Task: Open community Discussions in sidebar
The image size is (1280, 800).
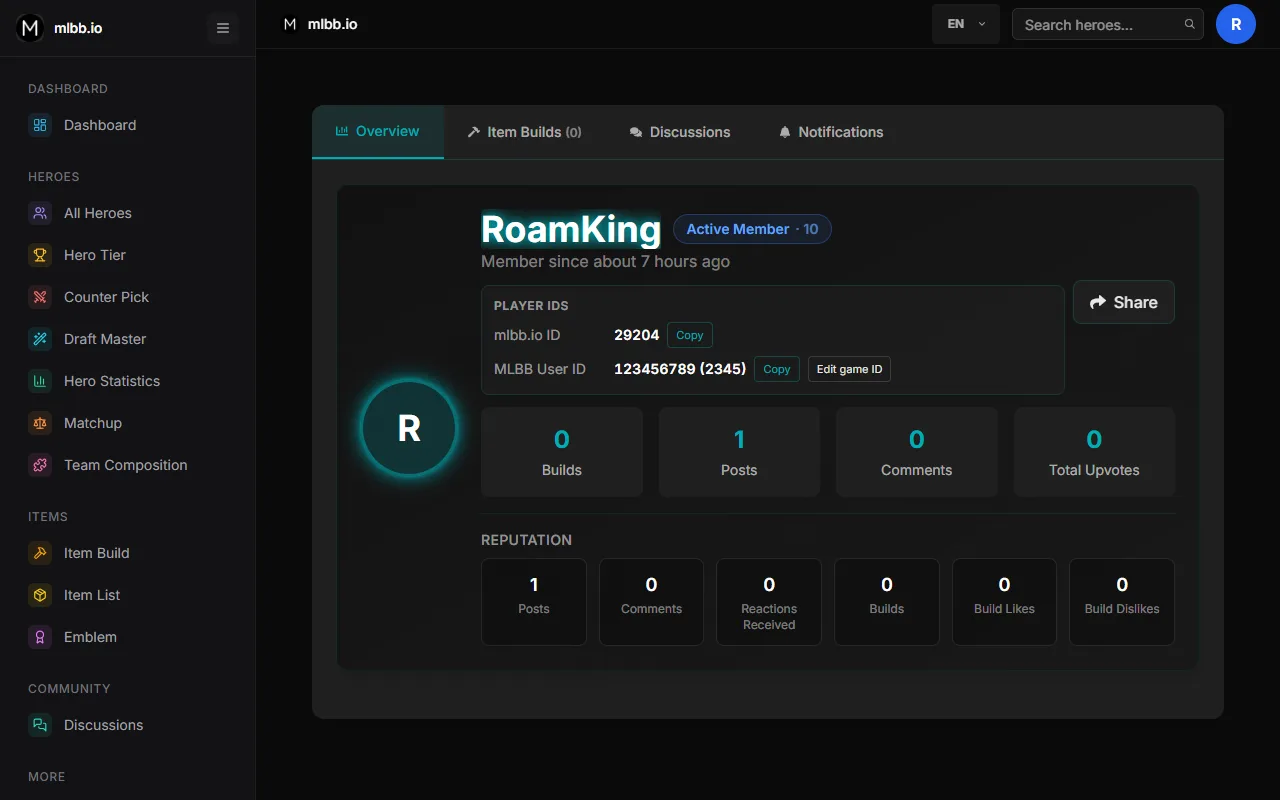Action: point(128,725)
